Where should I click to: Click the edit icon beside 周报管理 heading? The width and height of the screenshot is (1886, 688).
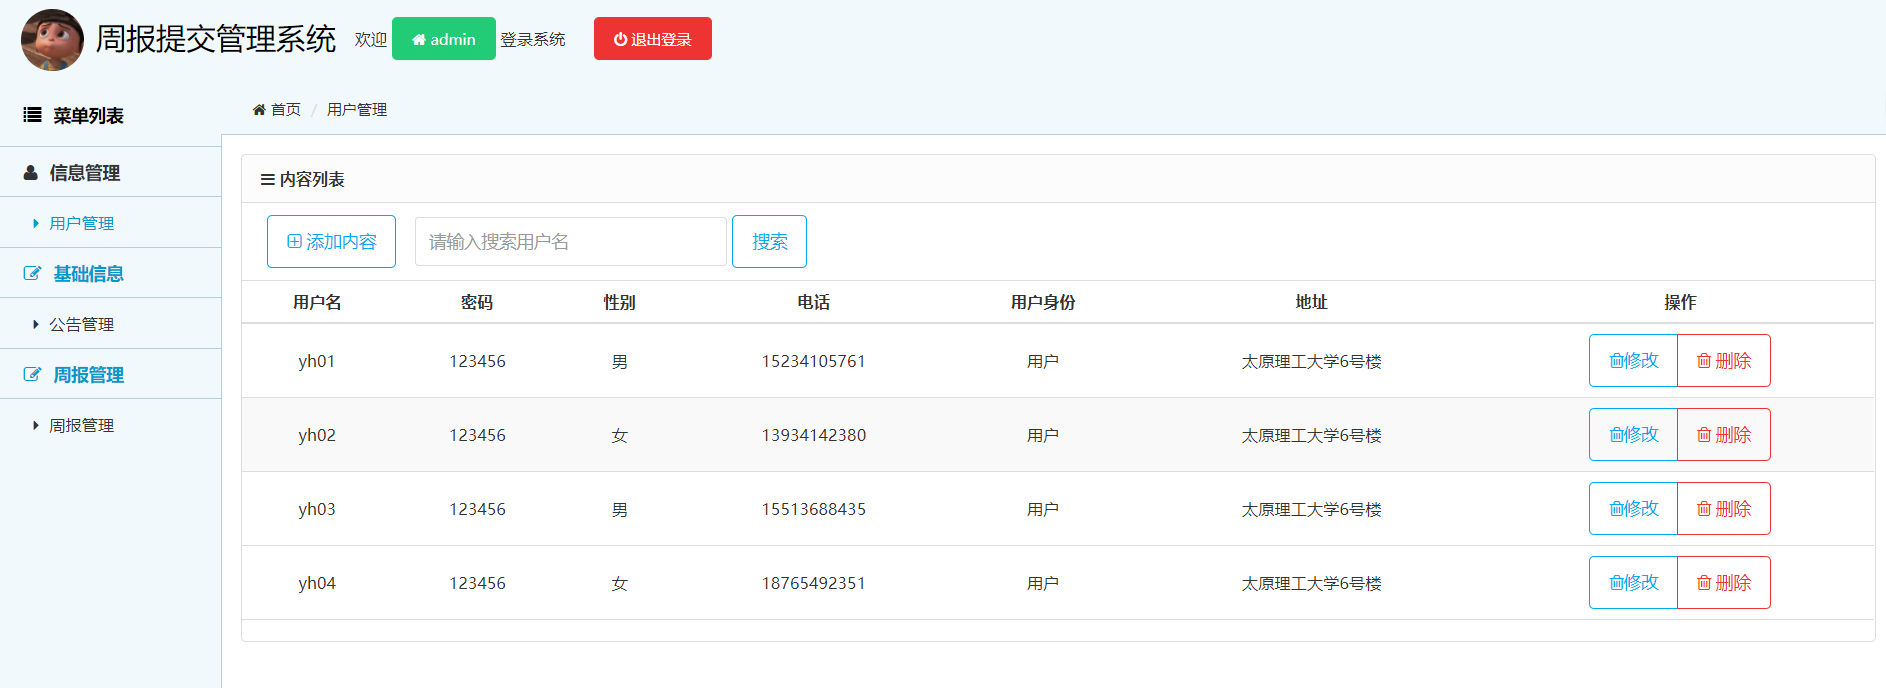pos(32,375)
